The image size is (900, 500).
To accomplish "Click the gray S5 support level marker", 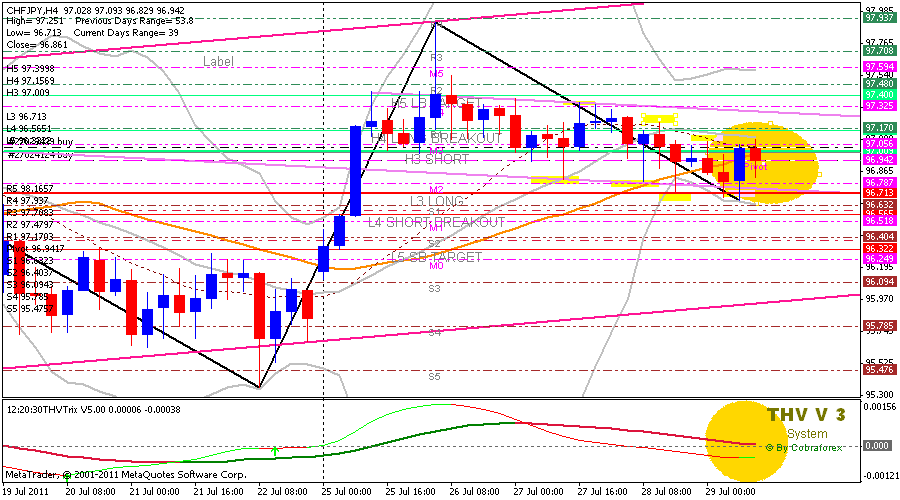I will (x=435, y=377).
